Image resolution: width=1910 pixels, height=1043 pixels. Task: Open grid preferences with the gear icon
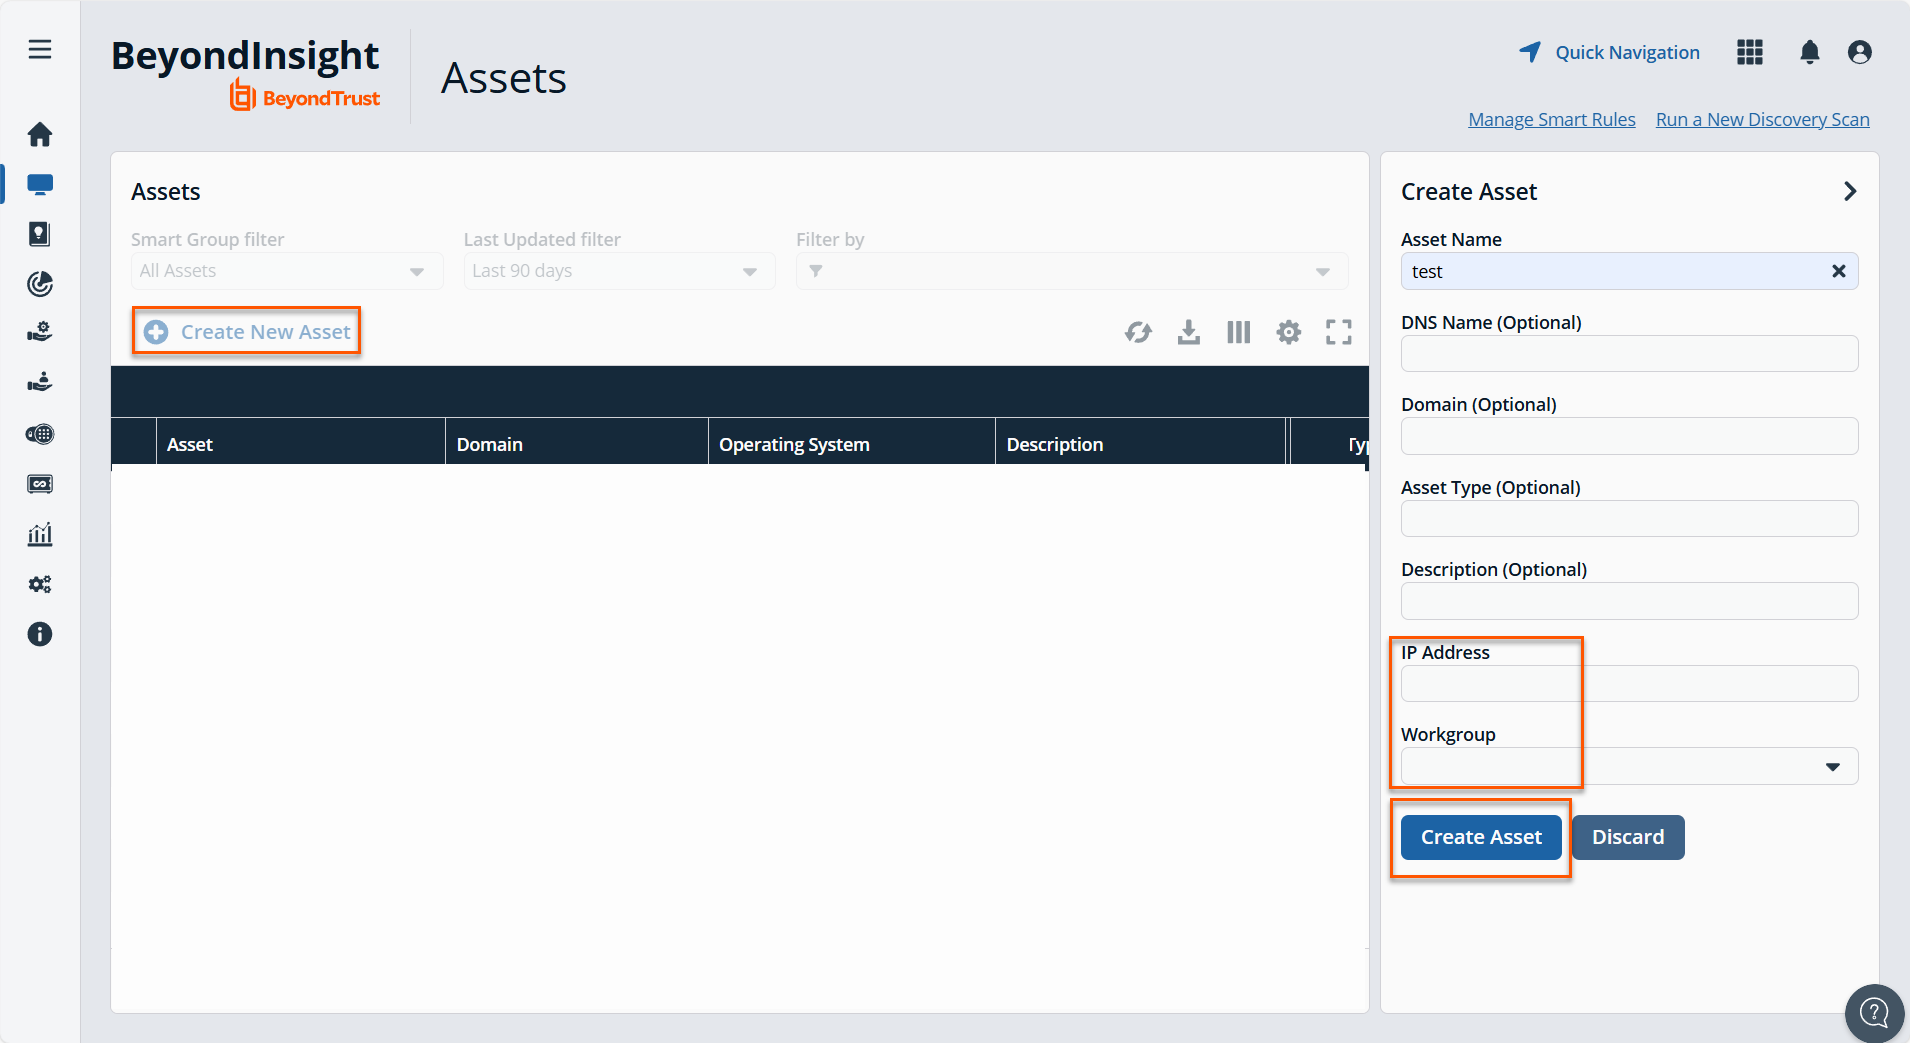(x=1289, y=332)
